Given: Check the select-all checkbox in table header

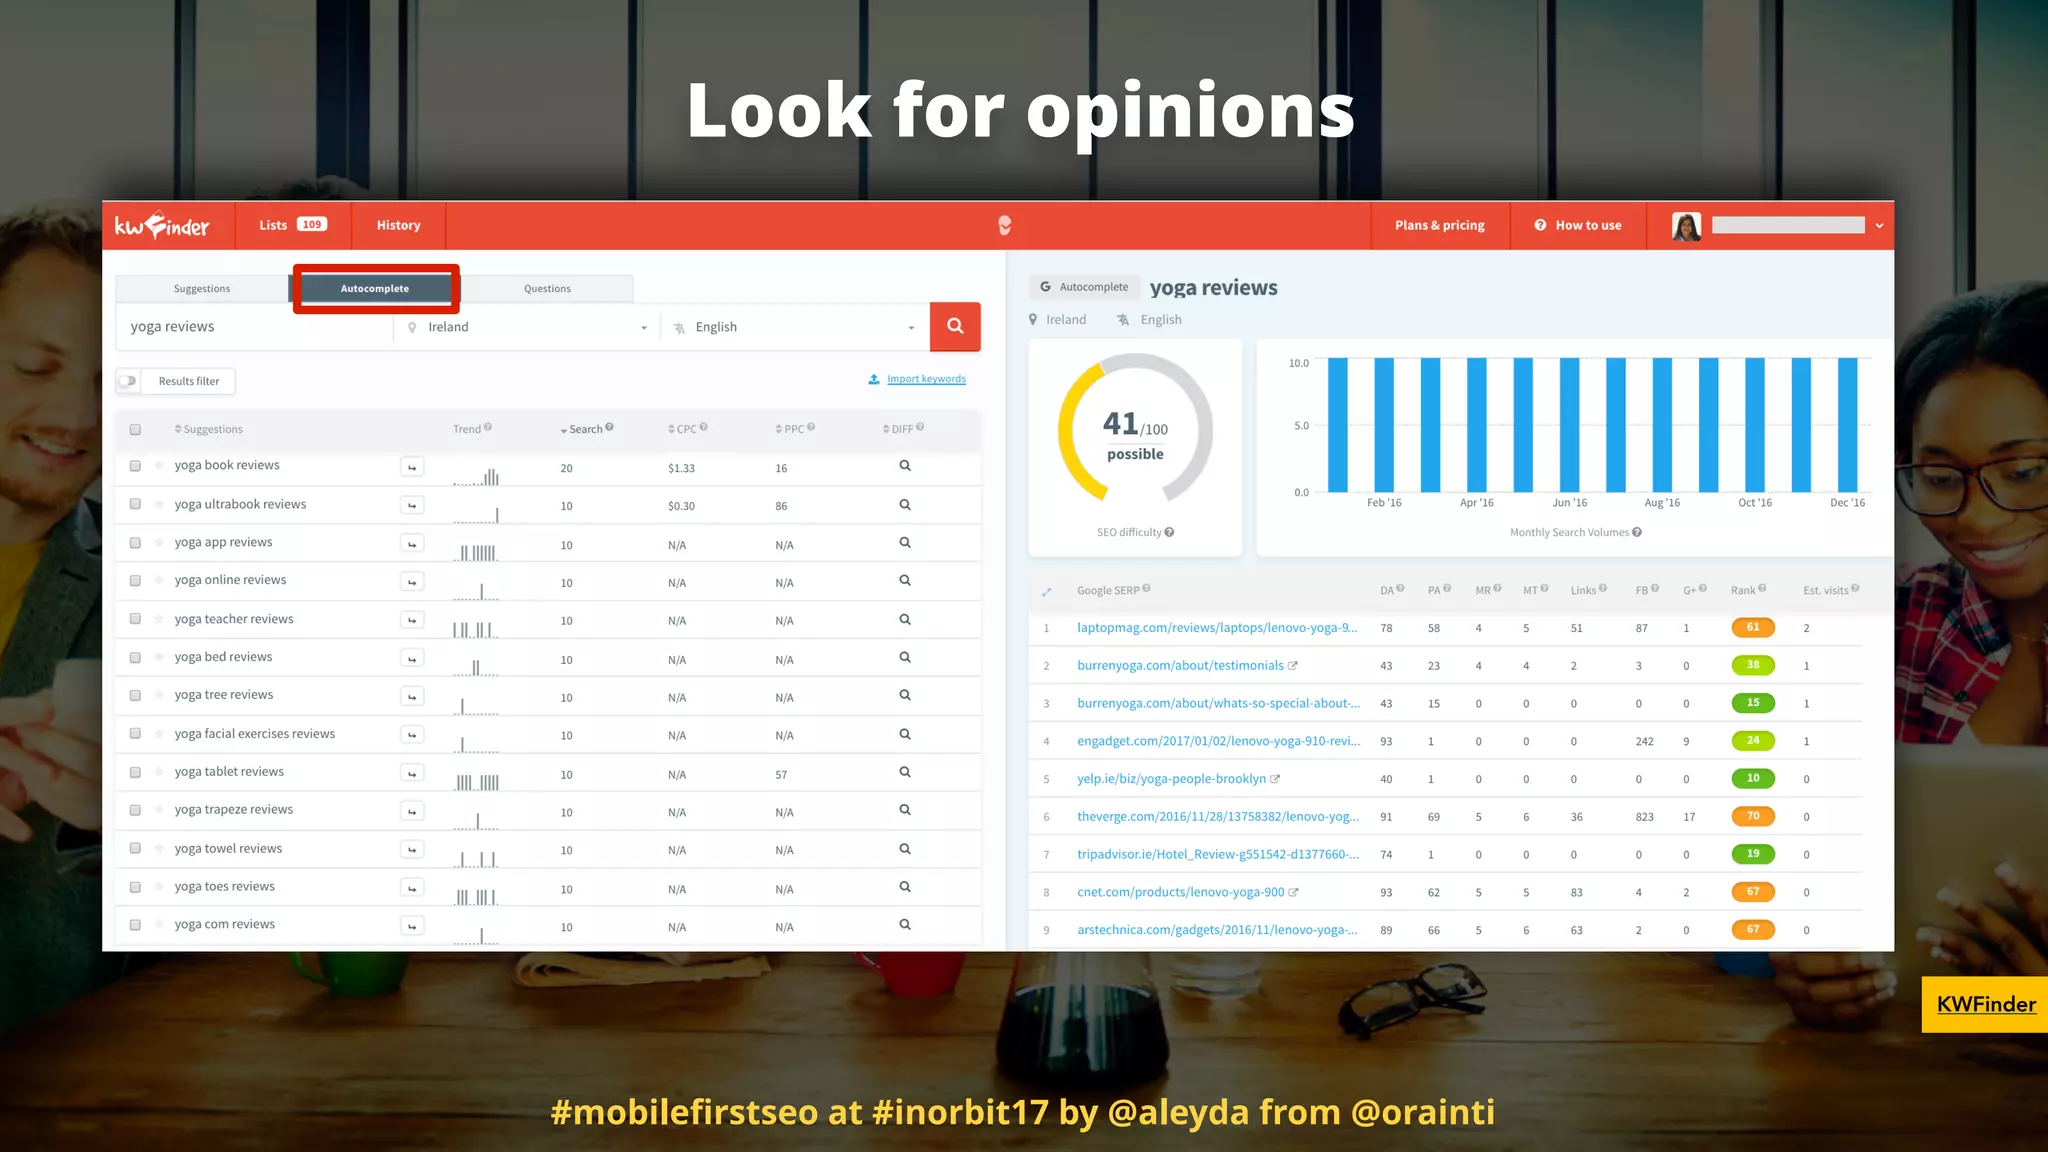Looking at the screenshot, I should [x=135, y=430].
